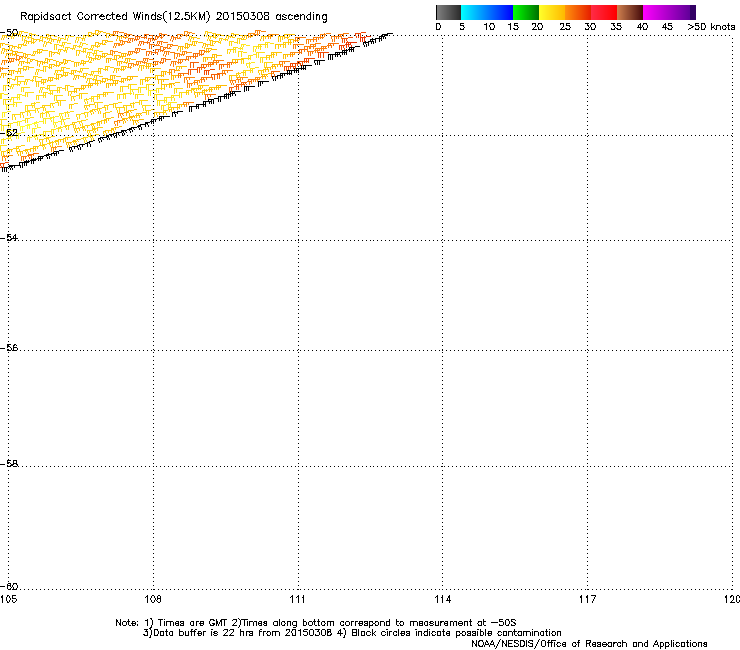Click the chart title 'Rapidscat Corrected Winds(12.5KM)'
The height and width of the screenshot is (650, 740).
point(115,17)
